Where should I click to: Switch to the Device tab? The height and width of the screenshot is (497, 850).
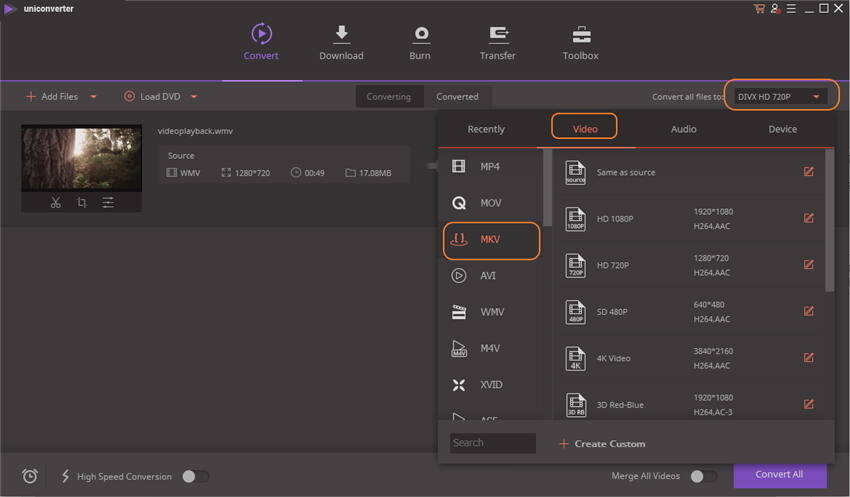click(x=782, y=129)
